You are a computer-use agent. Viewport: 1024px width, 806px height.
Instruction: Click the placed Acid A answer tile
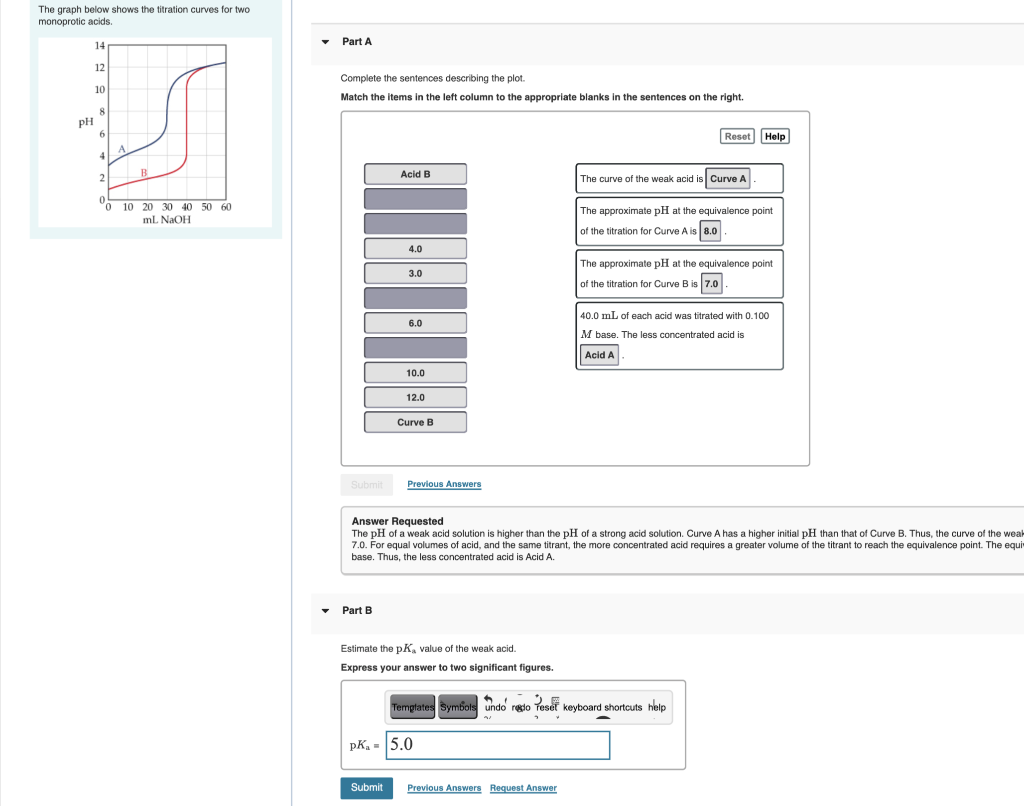(x=600, y=355)
